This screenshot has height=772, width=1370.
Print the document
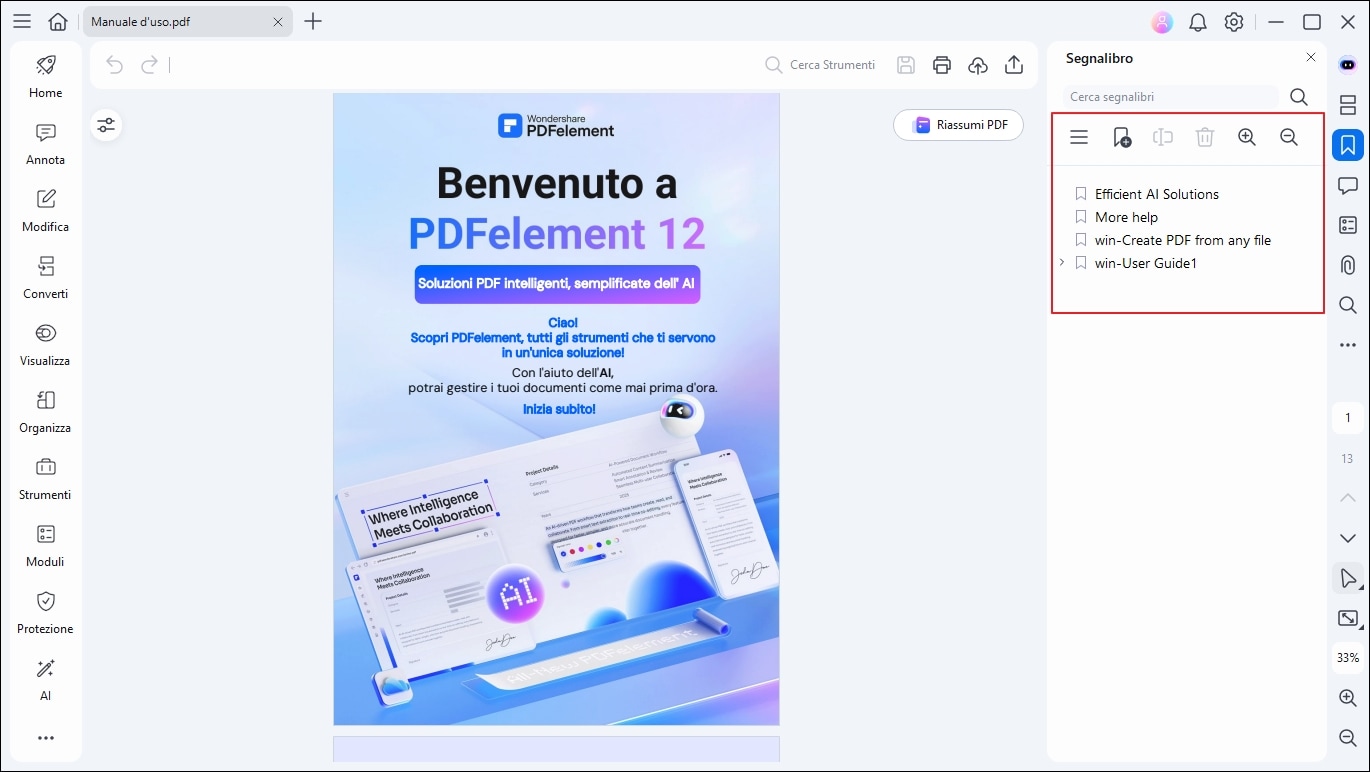coord(941,64)
